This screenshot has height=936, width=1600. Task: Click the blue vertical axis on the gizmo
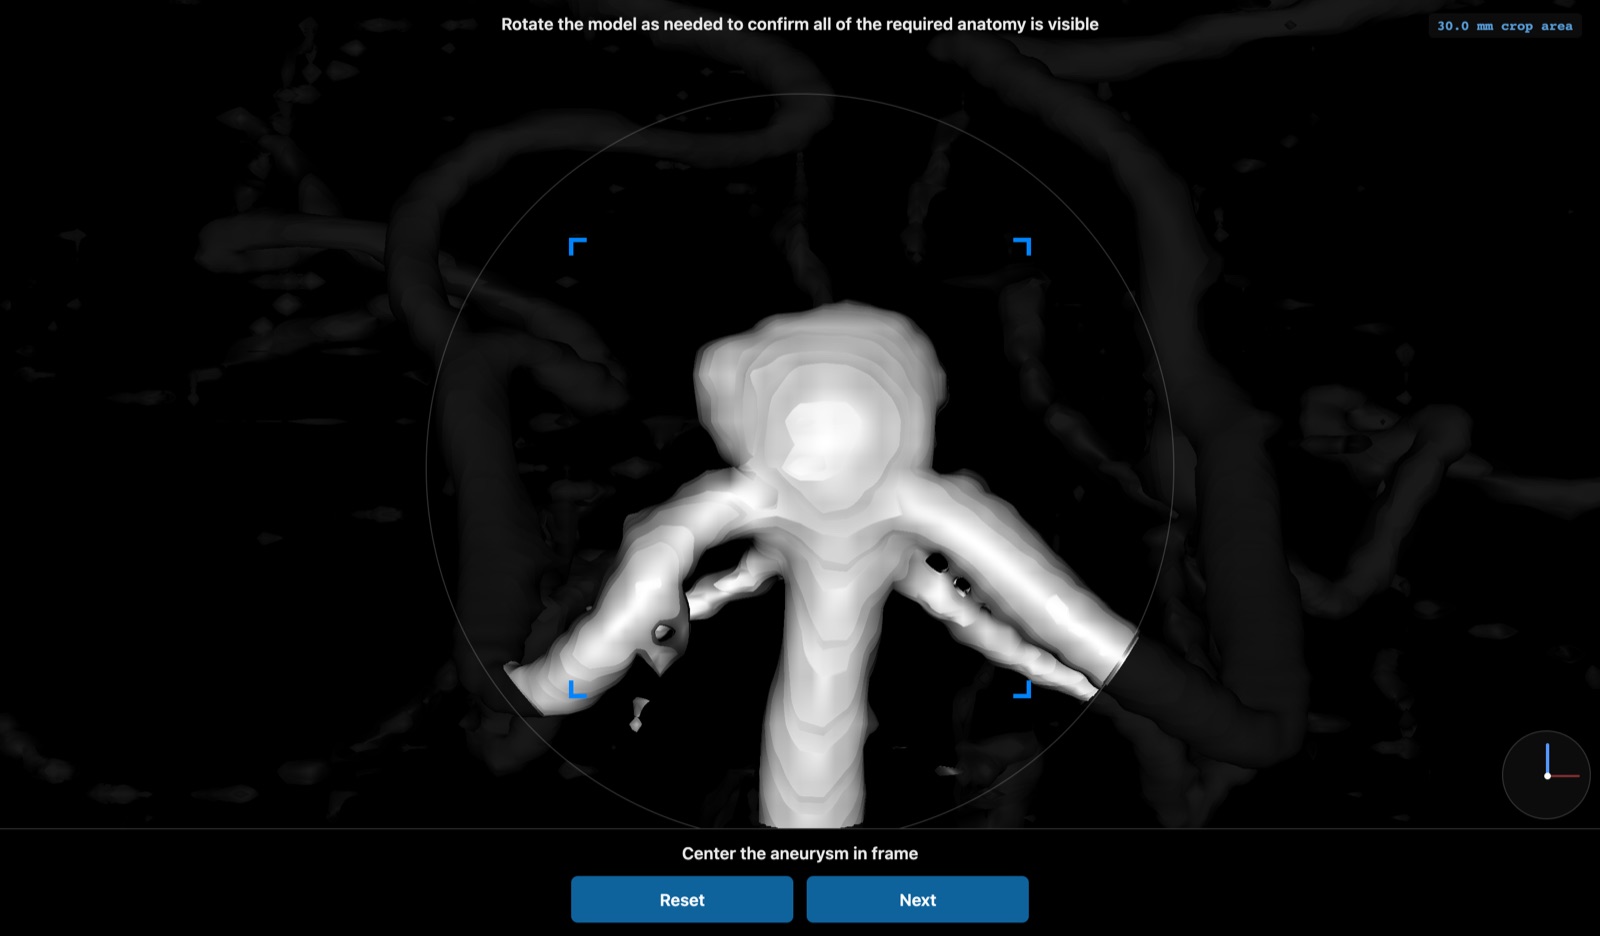1547,758
